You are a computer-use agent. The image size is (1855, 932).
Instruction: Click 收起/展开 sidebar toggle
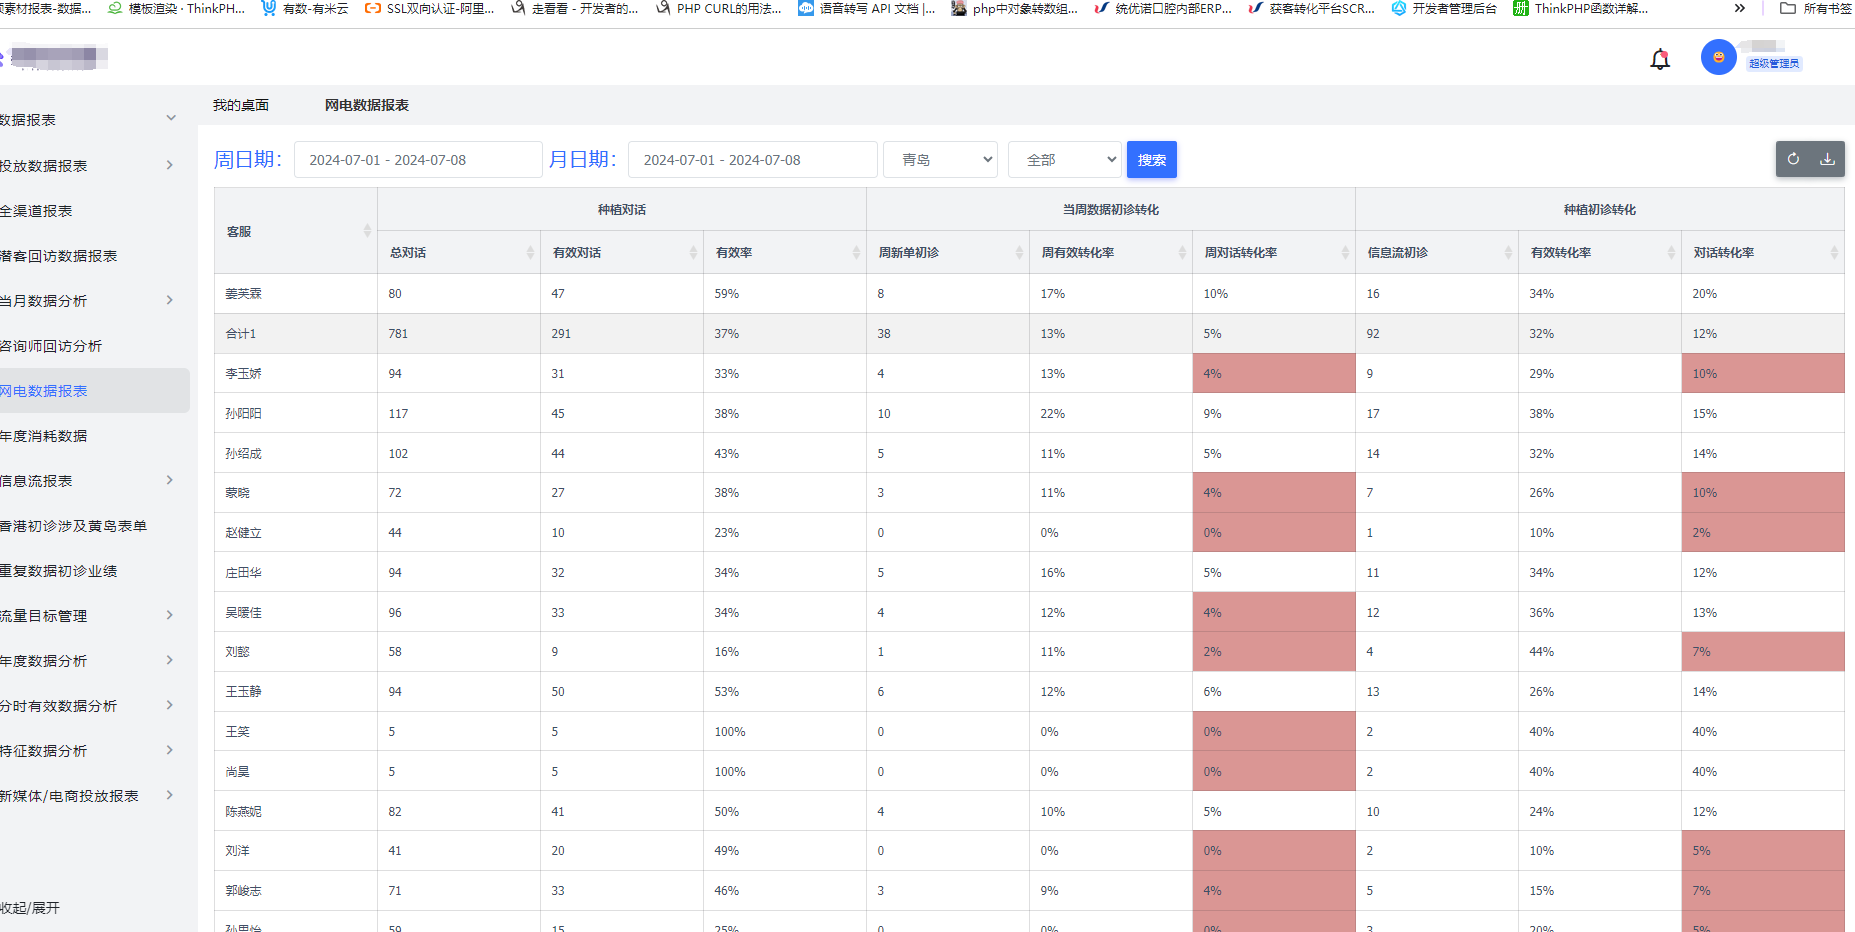(x=30, y=908)
